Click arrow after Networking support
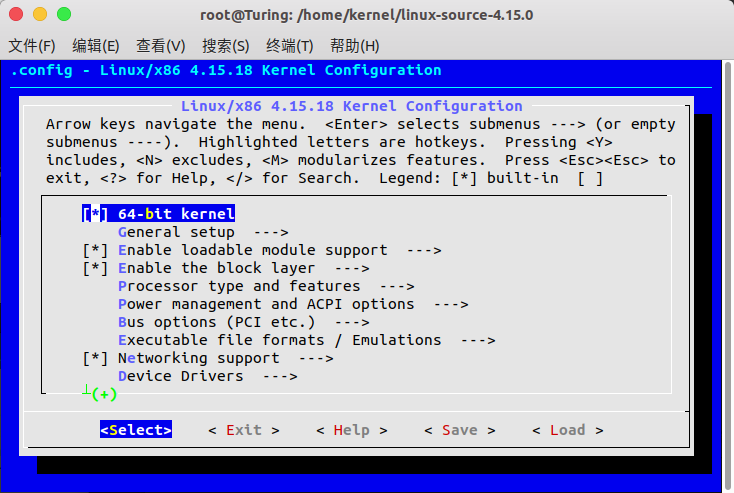Image resolution: width=734 pixels, height=493 pixels. point(316,358)
